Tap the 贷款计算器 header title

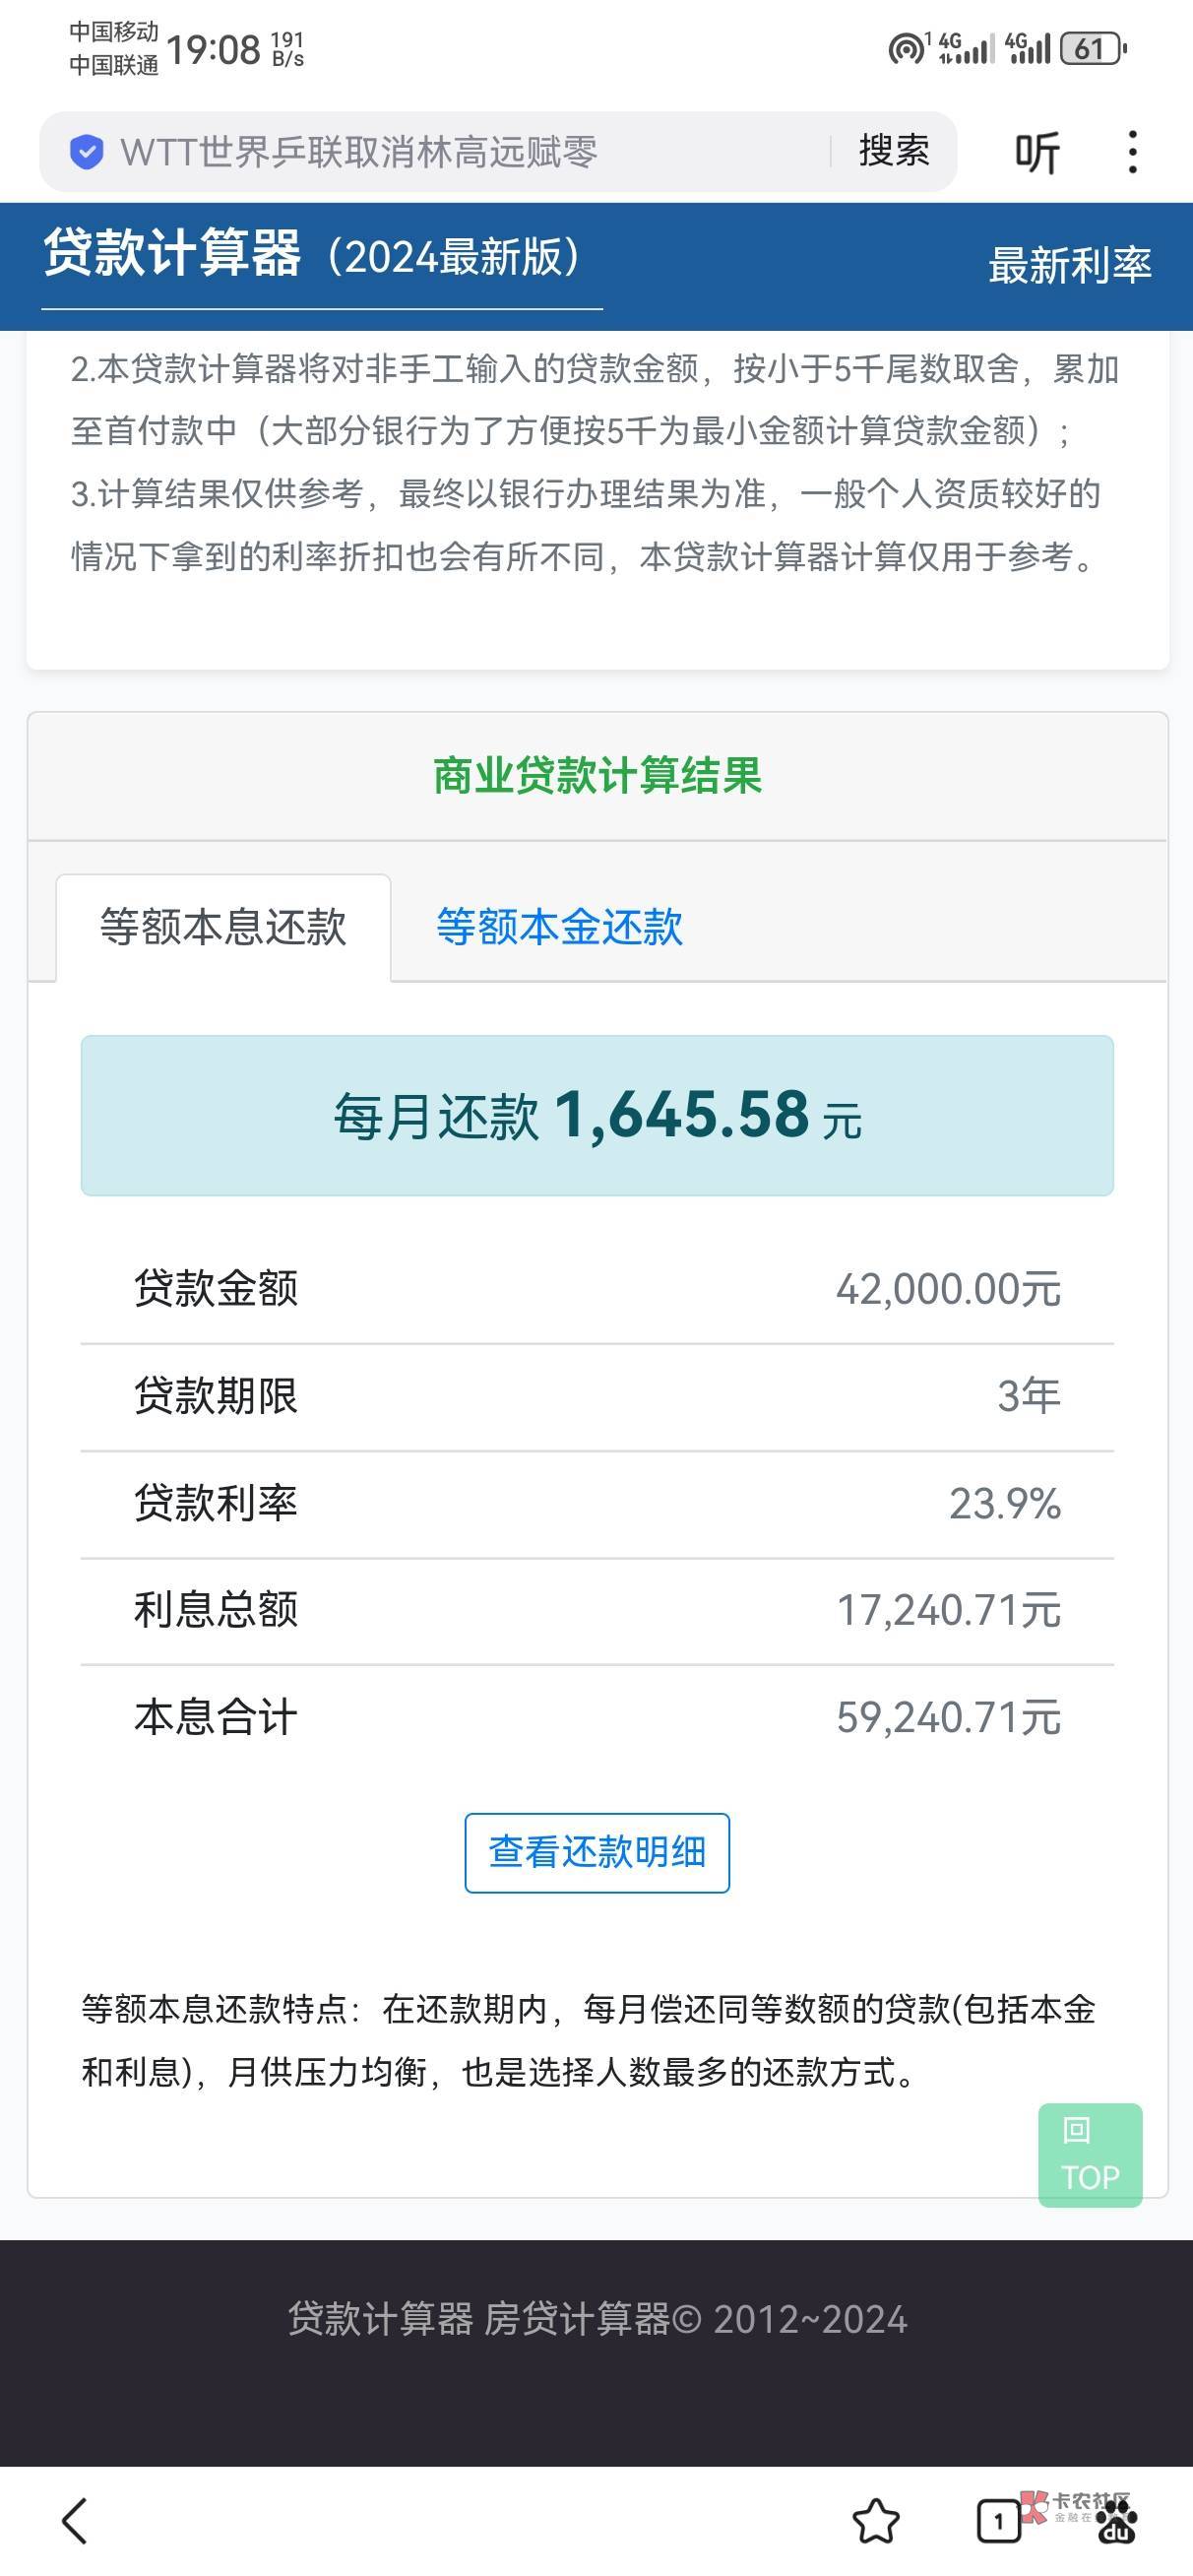172,254
